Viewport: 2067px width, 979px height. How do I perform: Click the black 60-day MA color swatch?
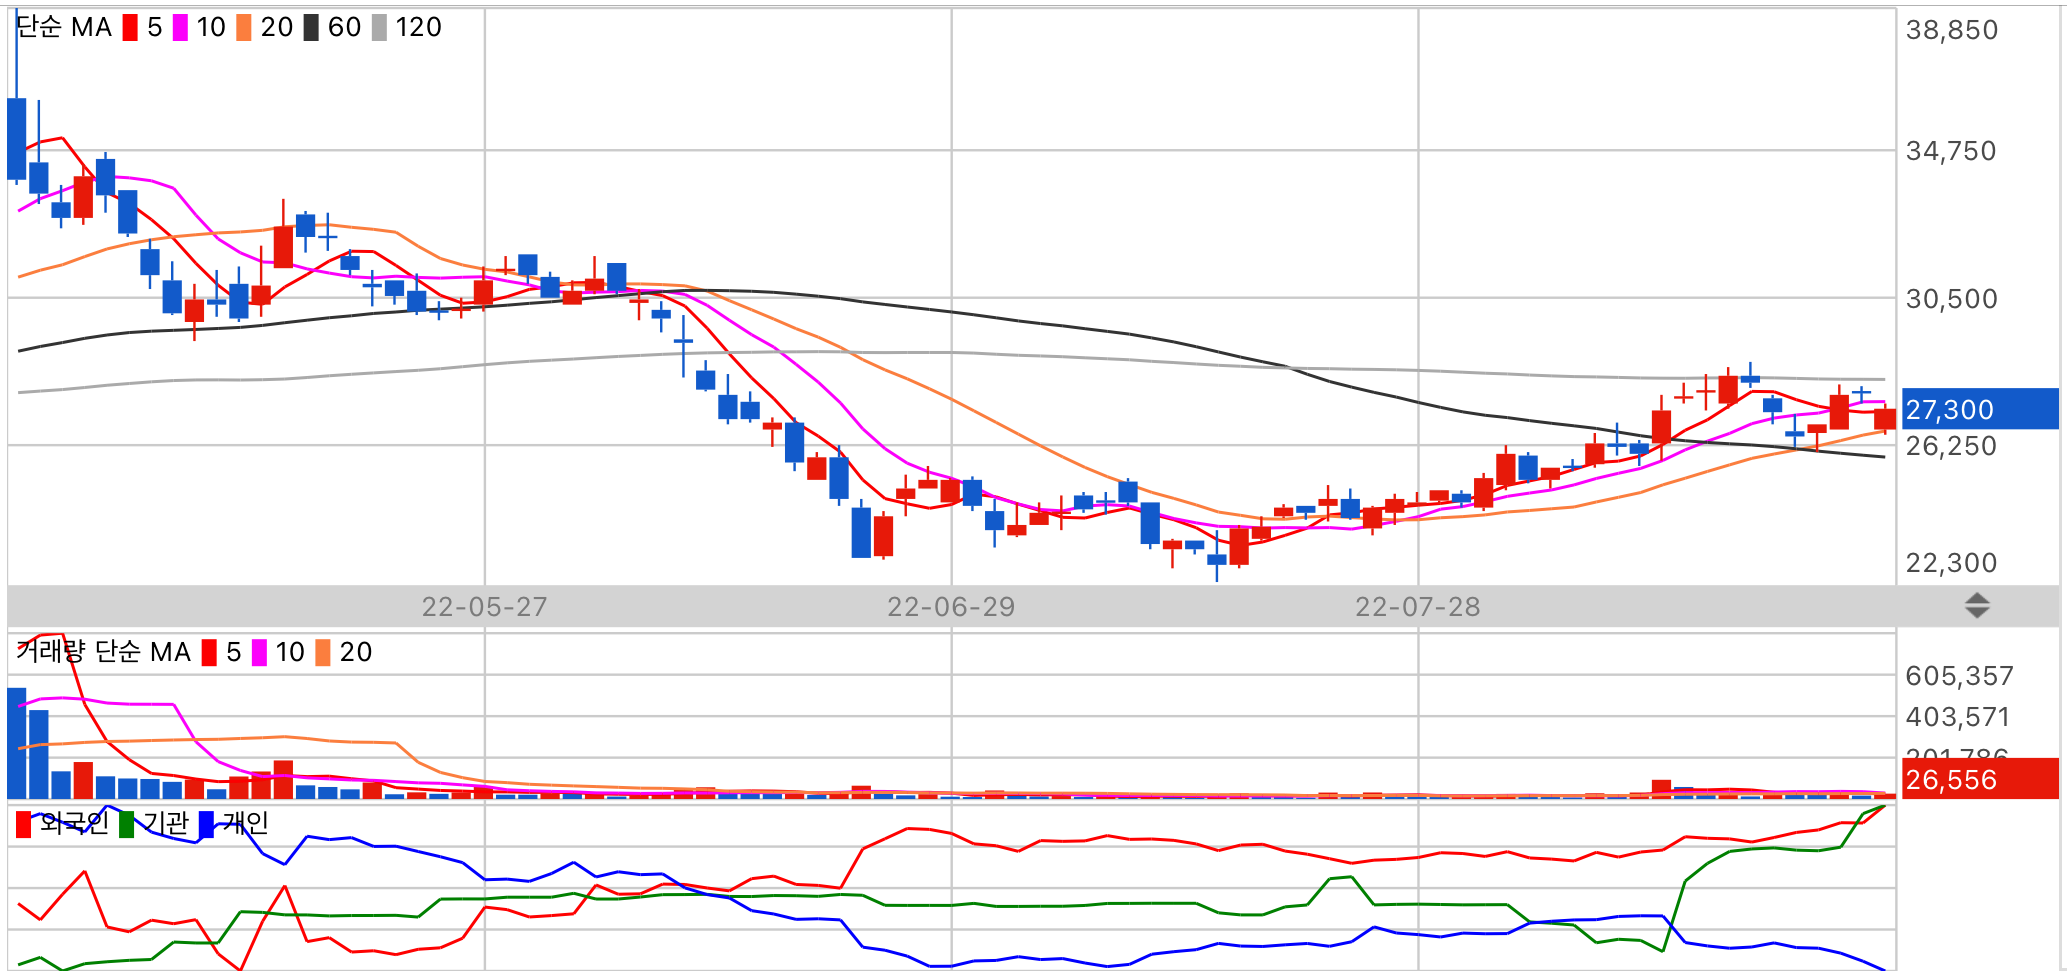tap(311, 28)
